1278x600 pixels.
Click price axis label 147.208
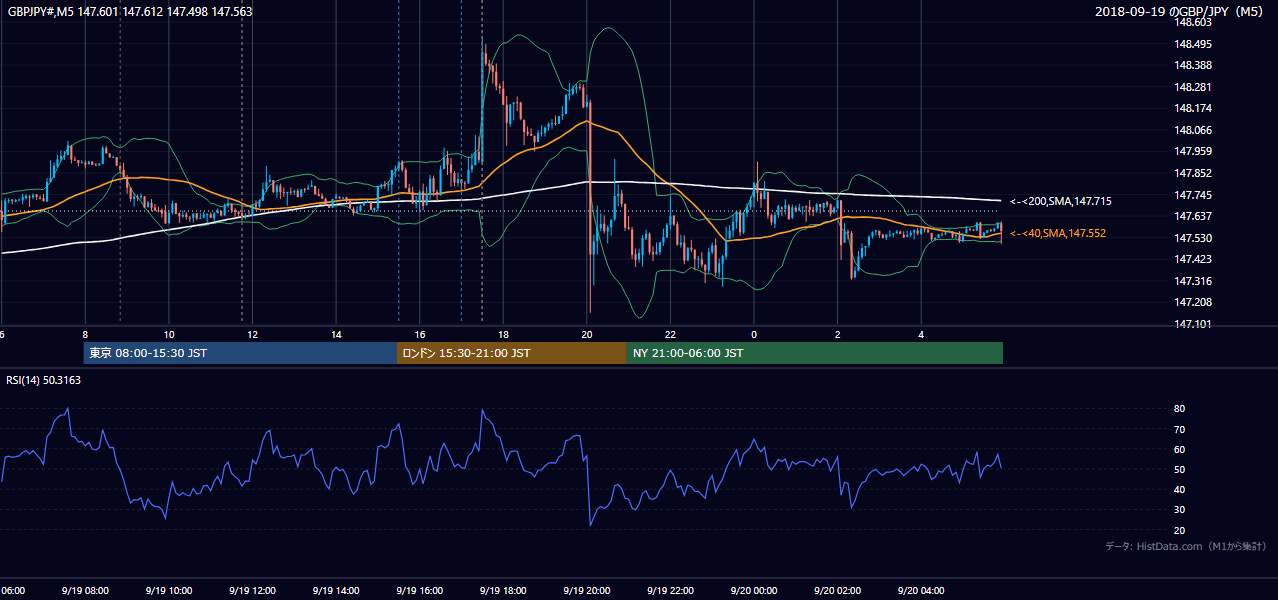pos(1192,302)
